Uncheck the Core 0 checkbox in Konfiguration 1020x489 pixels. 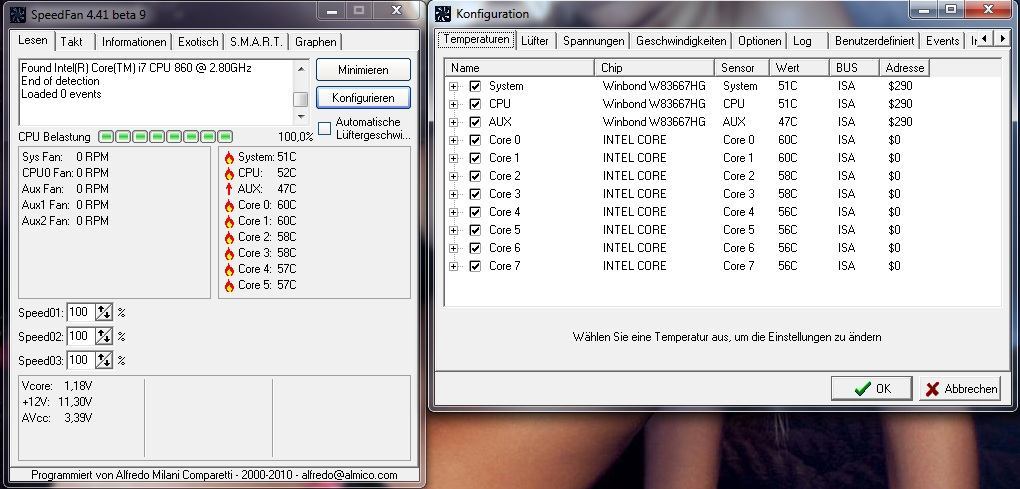(475, 140)
